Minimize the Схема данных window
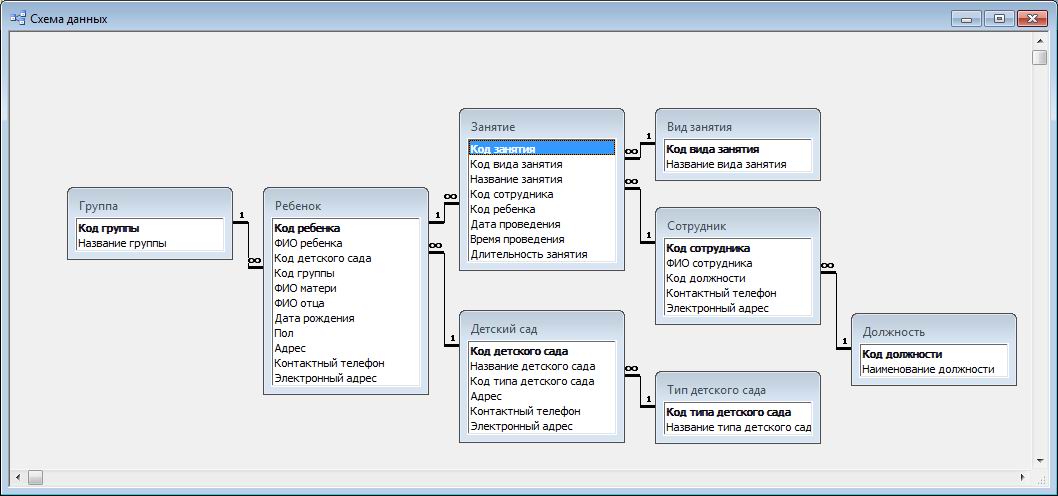The width and height of the screenshot is (1058, 496). 966,18
